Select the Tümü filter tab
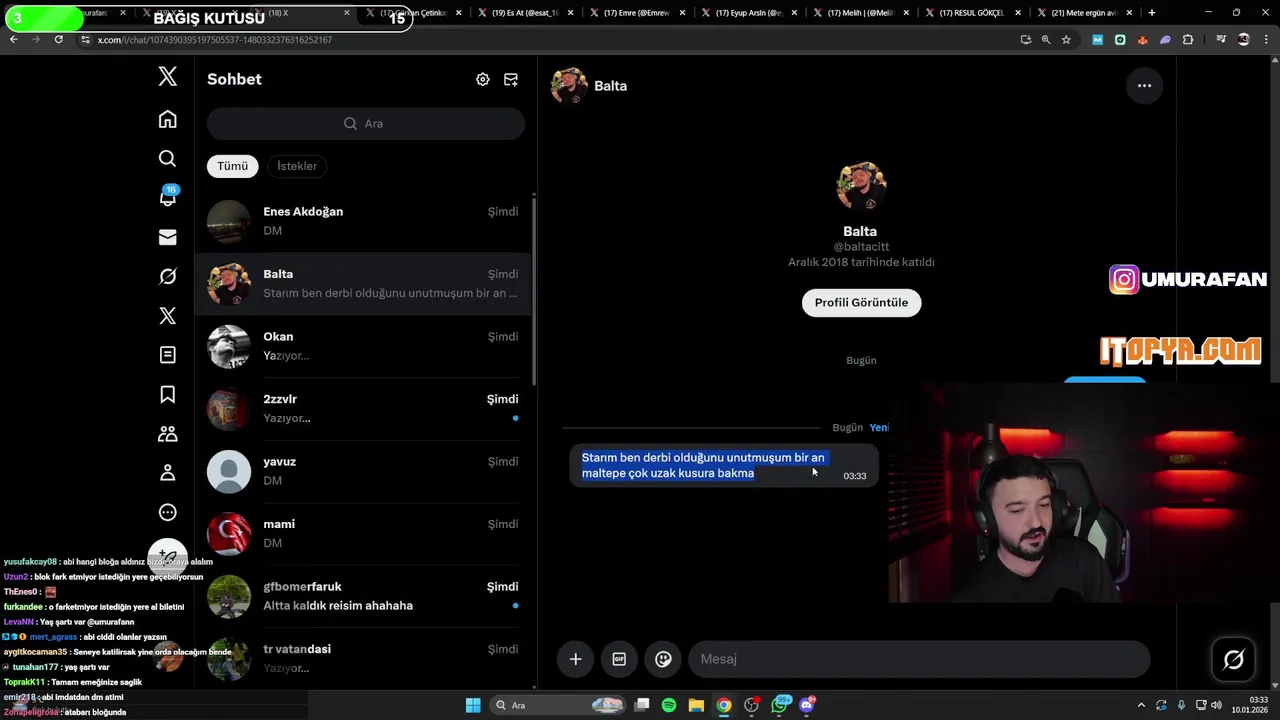The width and height of the screenshot is (1280, 720). pos(232,166)
